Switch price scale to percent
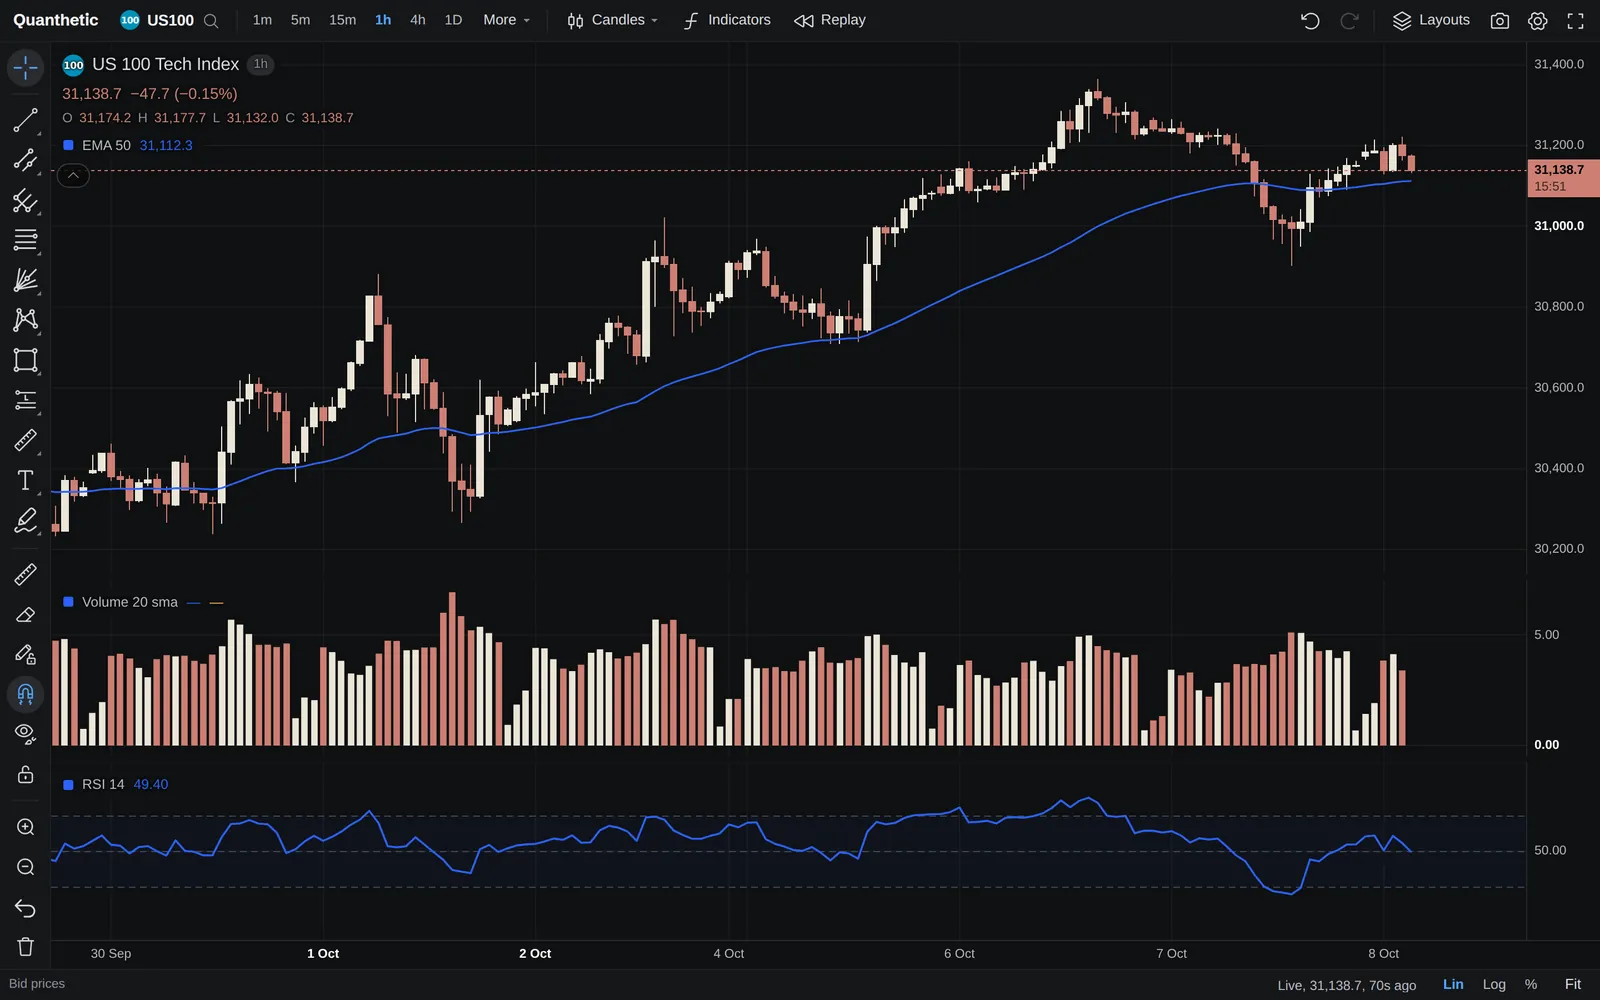Screen dimensions: 1600x1000 (x=1531, y=985)
